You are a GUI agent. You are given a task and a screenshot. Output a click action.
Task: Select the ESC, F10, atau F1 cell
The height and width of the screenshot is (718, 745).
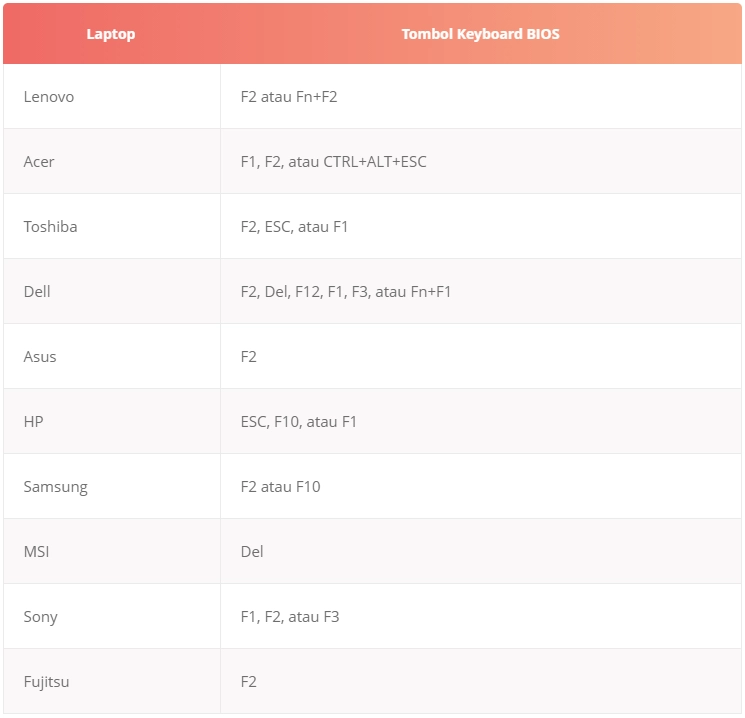click(x=299, y=422)
